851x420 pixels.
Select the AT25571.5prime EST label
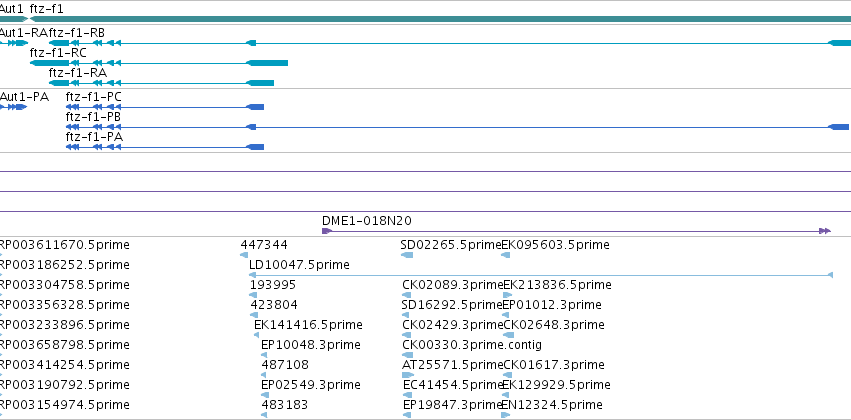pos(453,364)
